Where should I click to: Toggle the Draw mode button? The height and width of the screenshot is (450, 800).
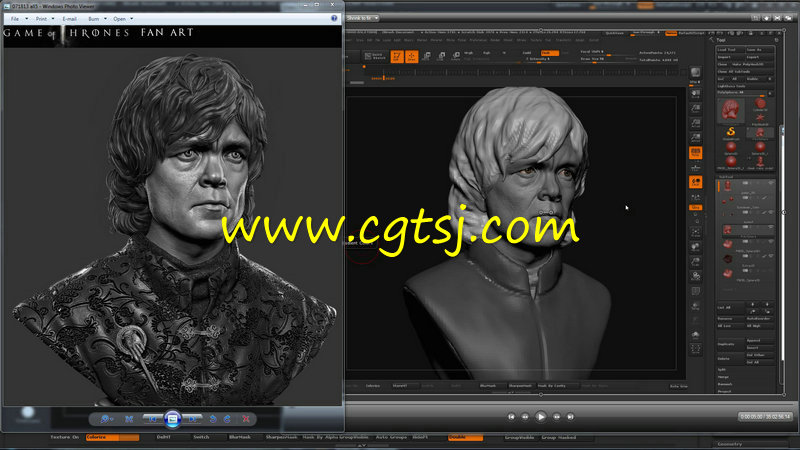pyautogui.click(x=411, y=57)
